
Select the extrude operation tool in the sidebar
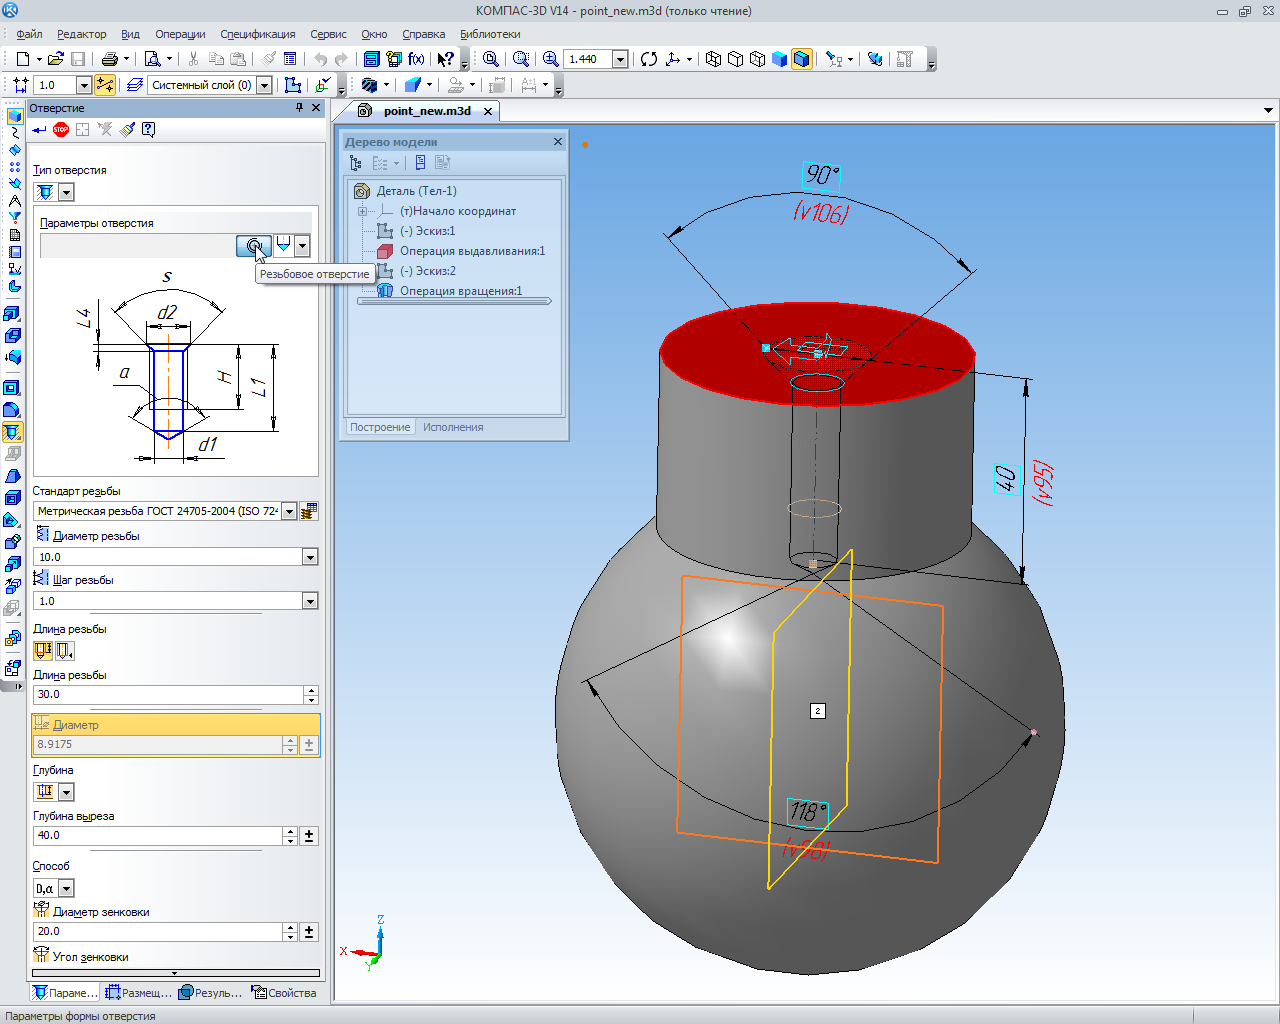click(x=12, y=314)
